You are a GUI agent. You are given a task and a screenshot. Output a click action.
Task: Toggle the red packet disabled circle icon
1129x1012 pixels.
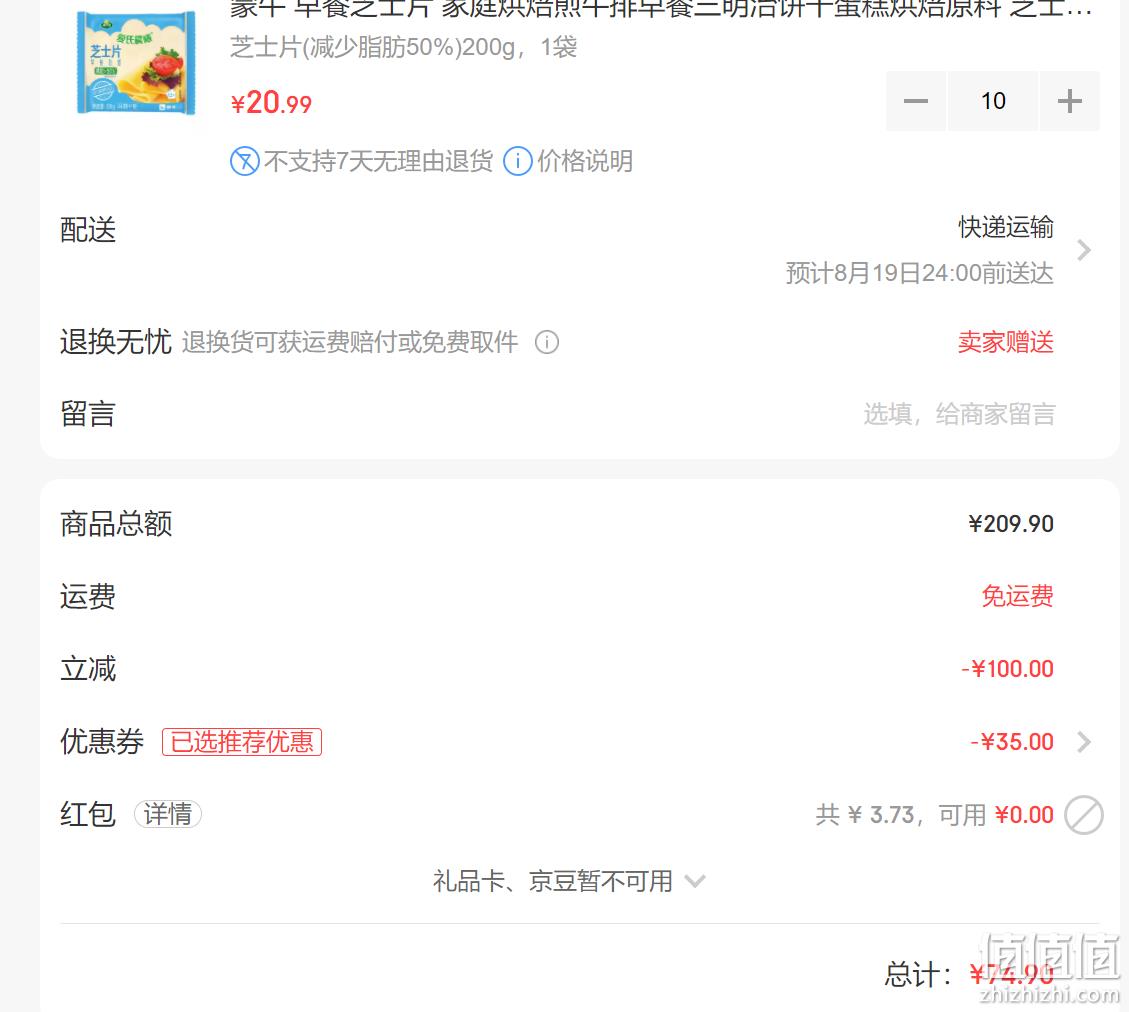(1084, 815)
